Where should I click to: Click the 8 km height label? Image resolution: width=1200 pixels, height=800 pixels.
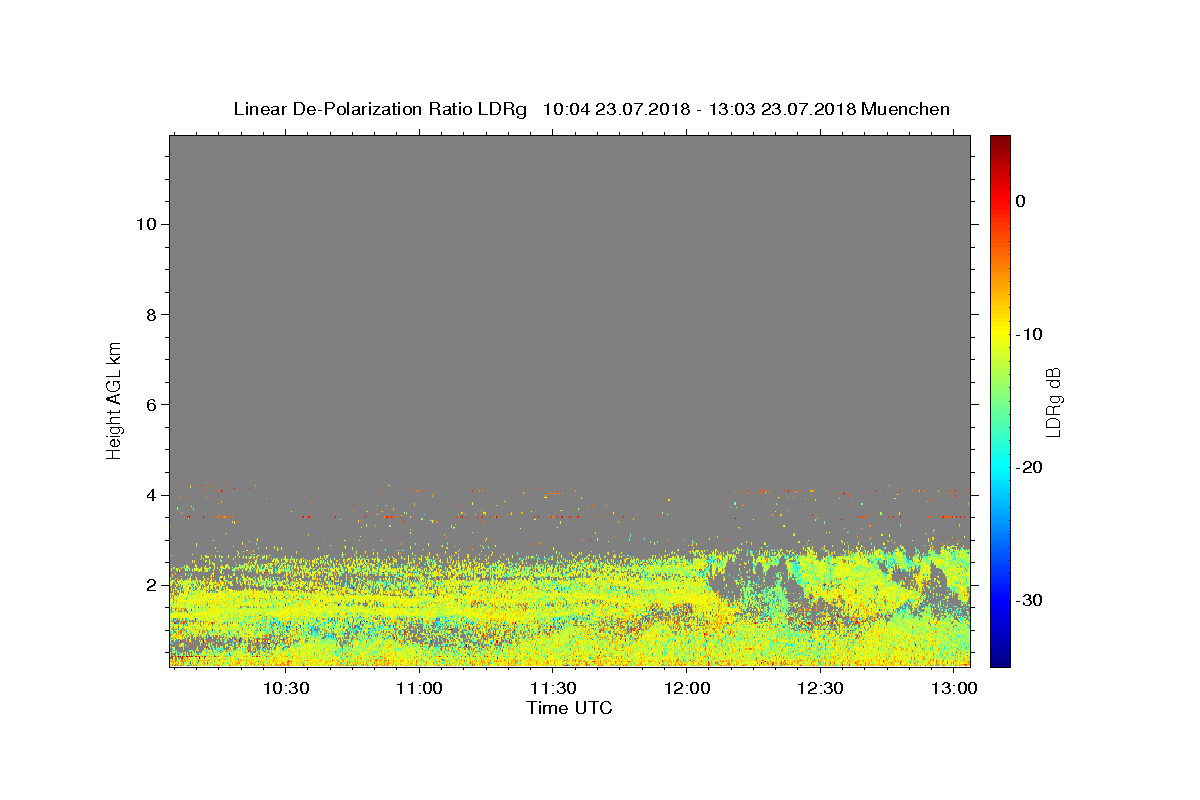(150, 314)
